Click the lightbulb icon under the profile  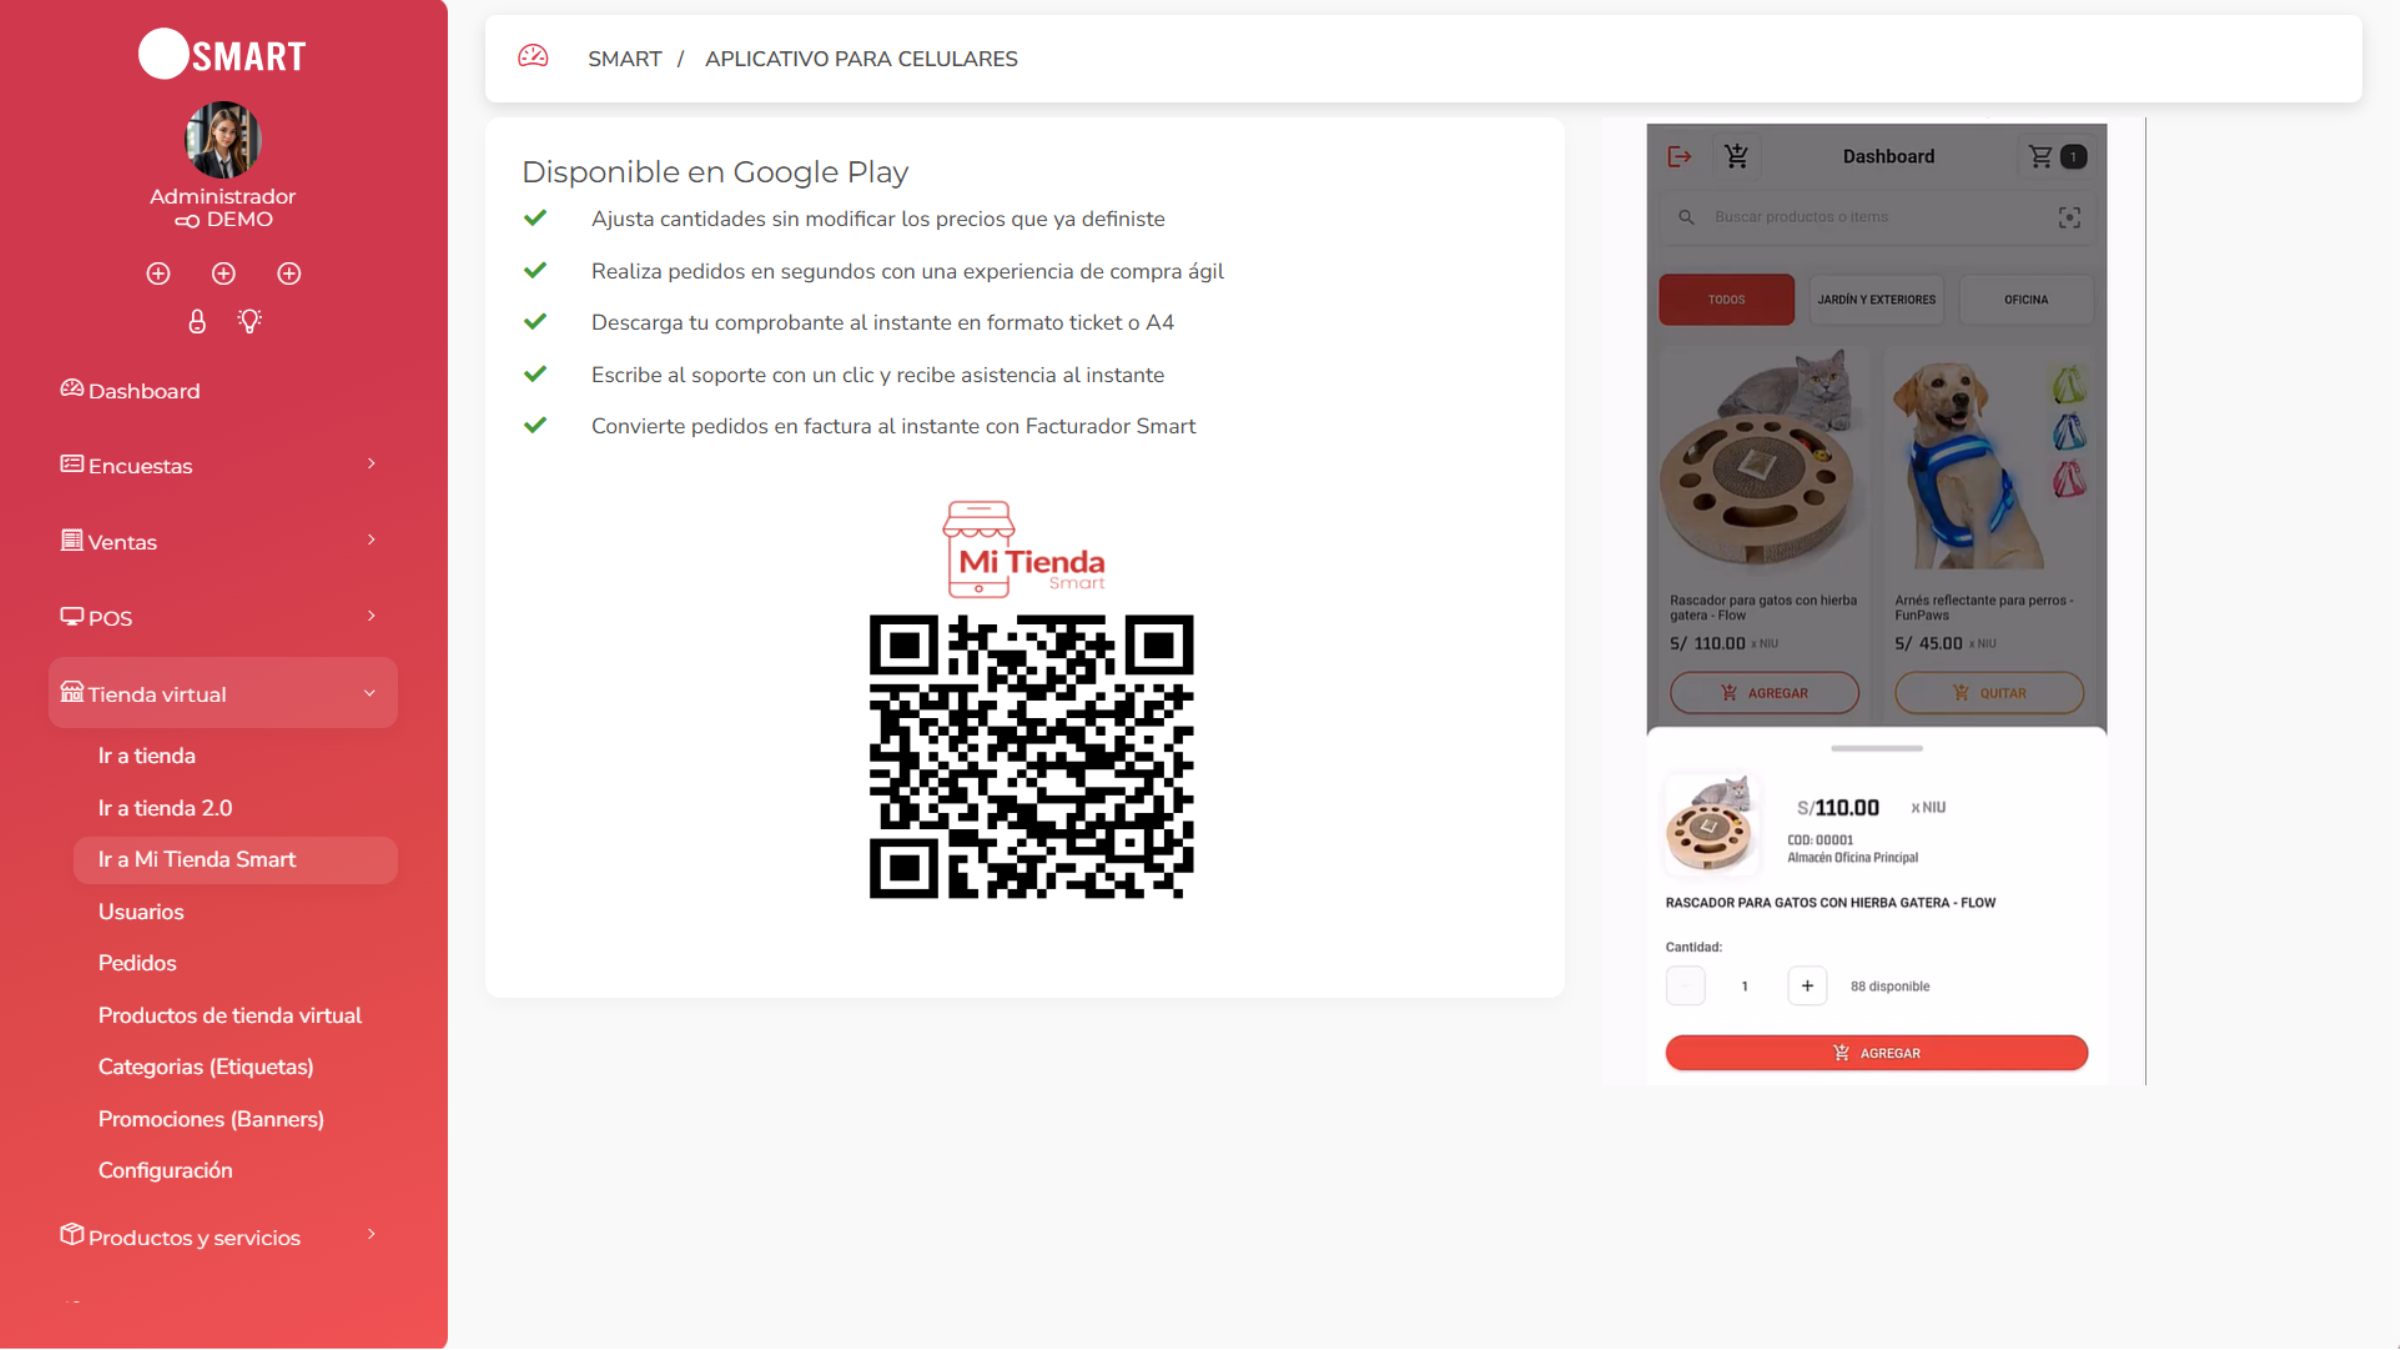(249, 321)
